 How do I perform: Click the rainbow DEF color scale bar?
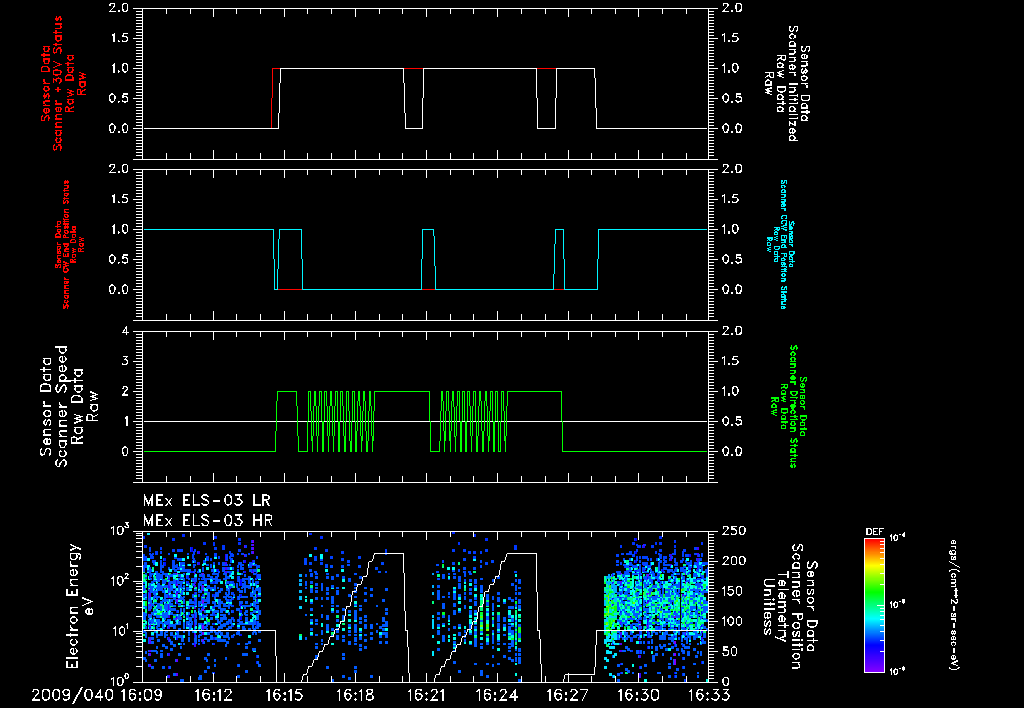(874, 605)
